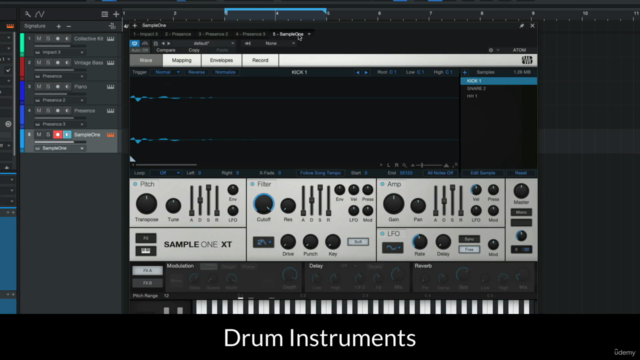The width and height of the screenshot is (640, 360).
Task: Load the next preset arrow
Action: (x=169, y=43)
